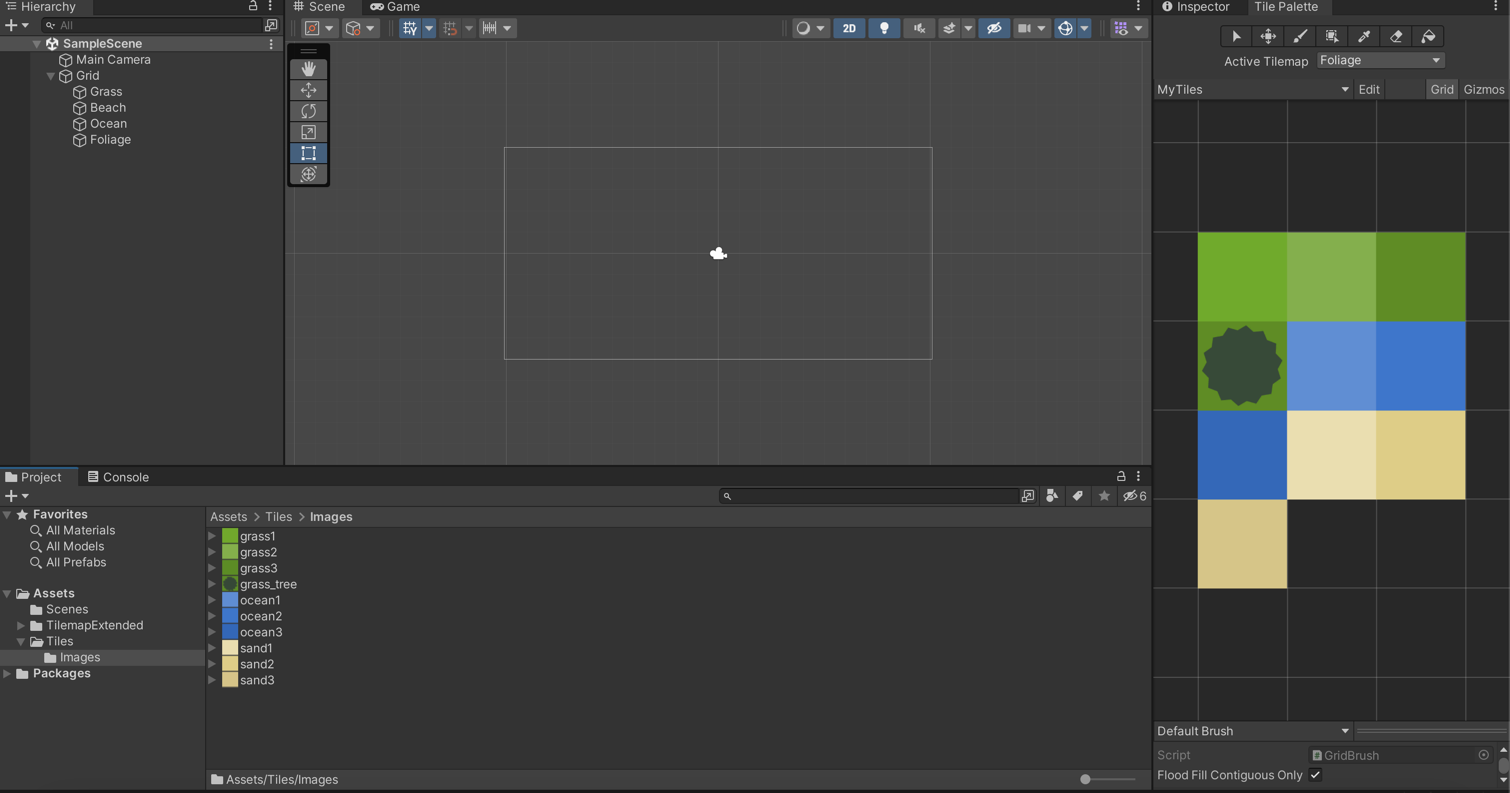Uncheck Flood Fill Contiguous Only

1315,775
